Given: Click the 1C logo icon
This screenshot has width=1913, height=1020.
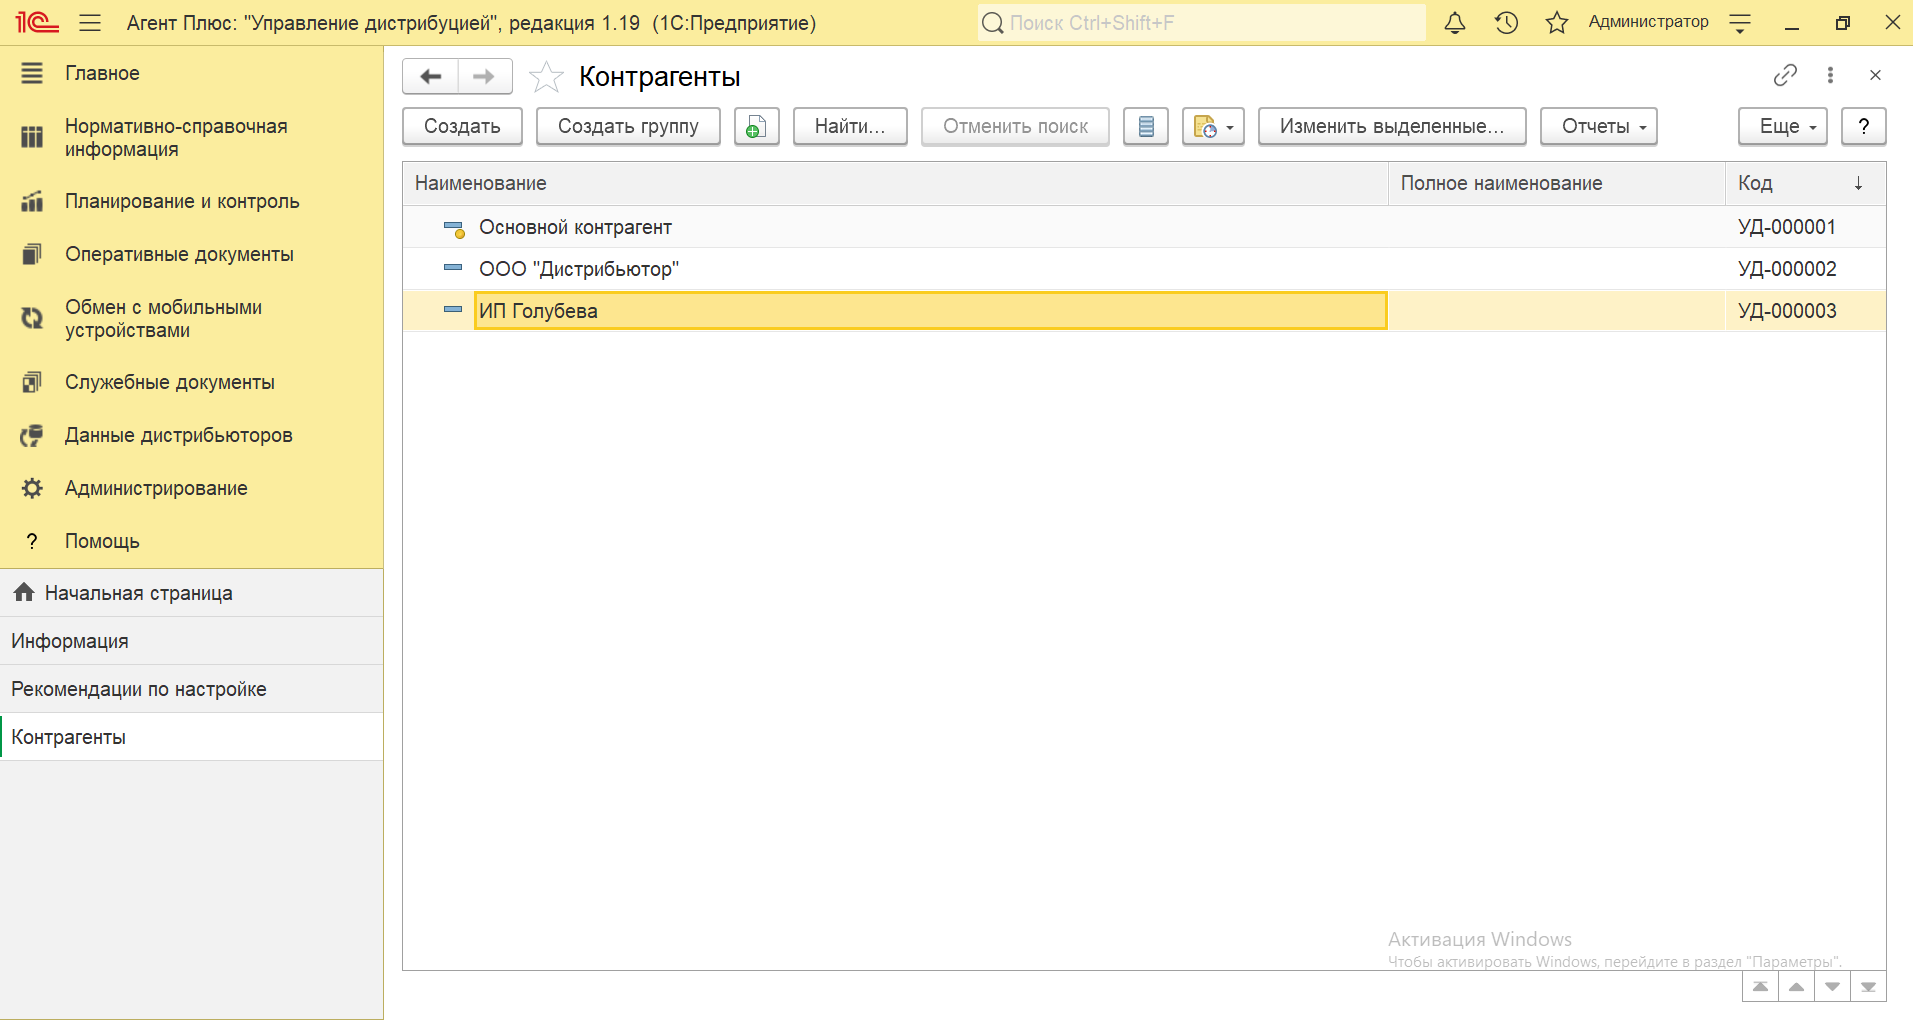Looking at the screenshot, I should click(37, 22).
